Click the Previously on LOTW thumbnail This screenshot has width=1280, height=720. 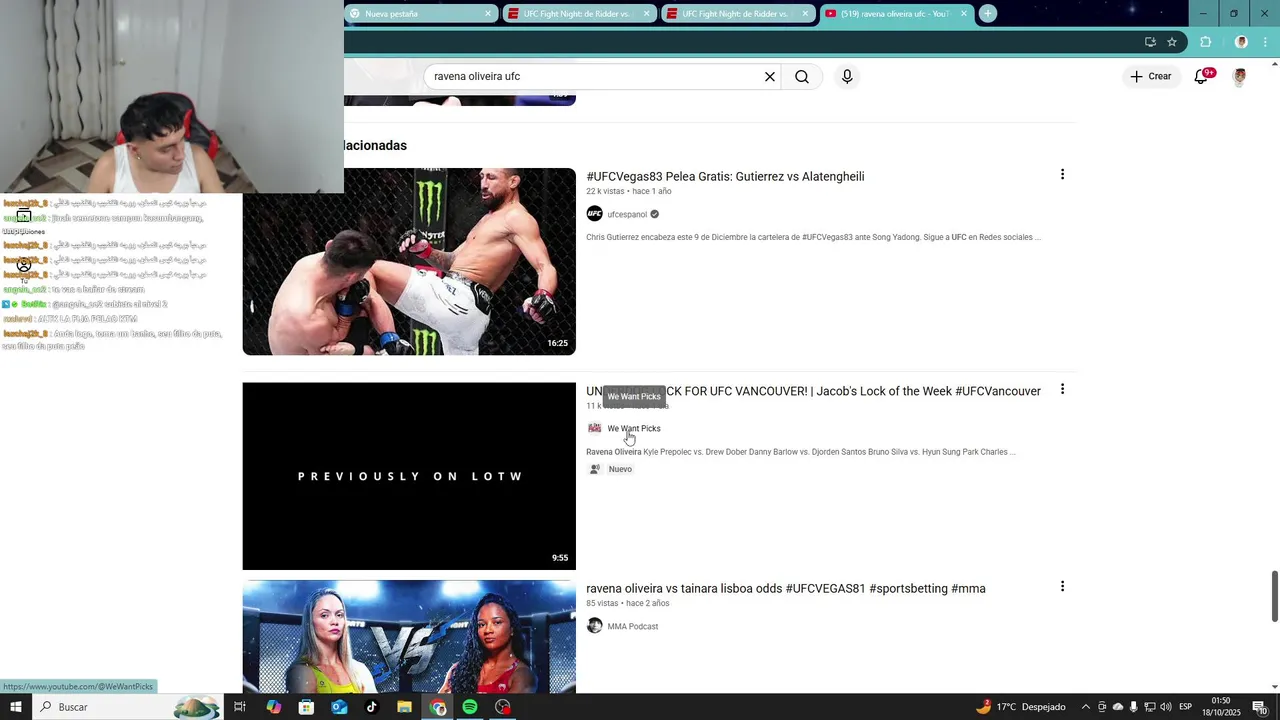(409, 476)
